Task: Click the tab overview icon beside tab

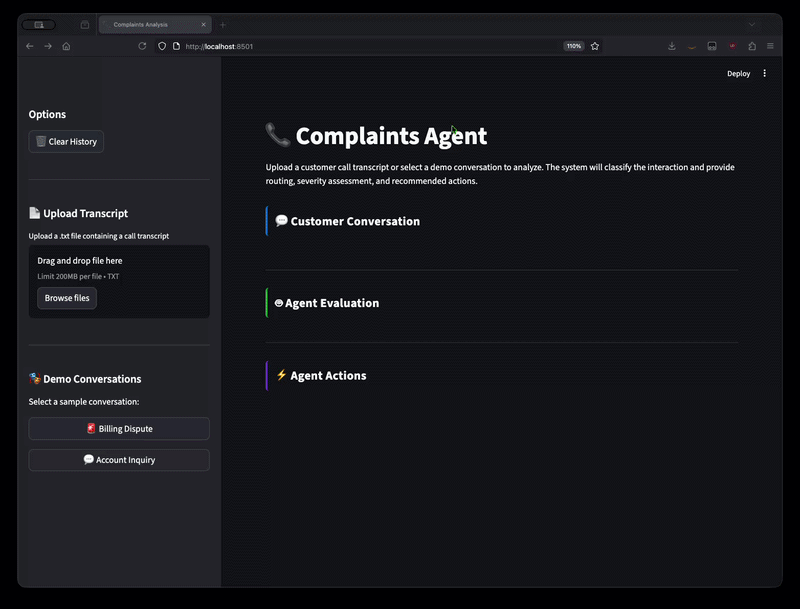Action: pos(85,24)
